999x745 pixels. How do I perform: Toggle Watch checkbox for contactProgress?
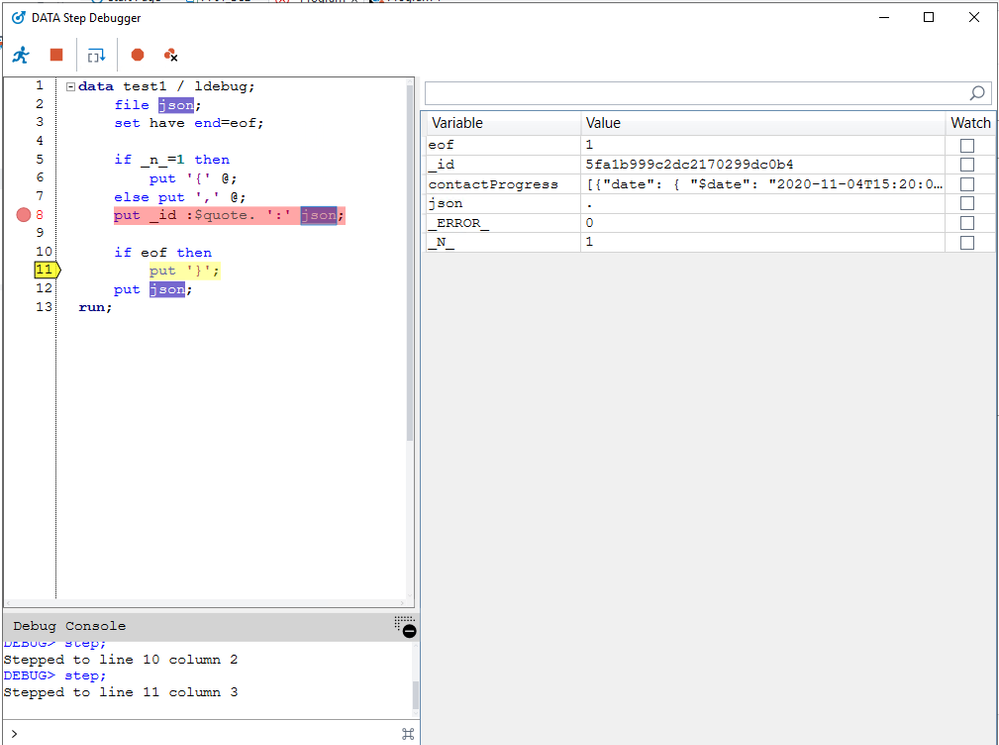click(x=967, y=185)
